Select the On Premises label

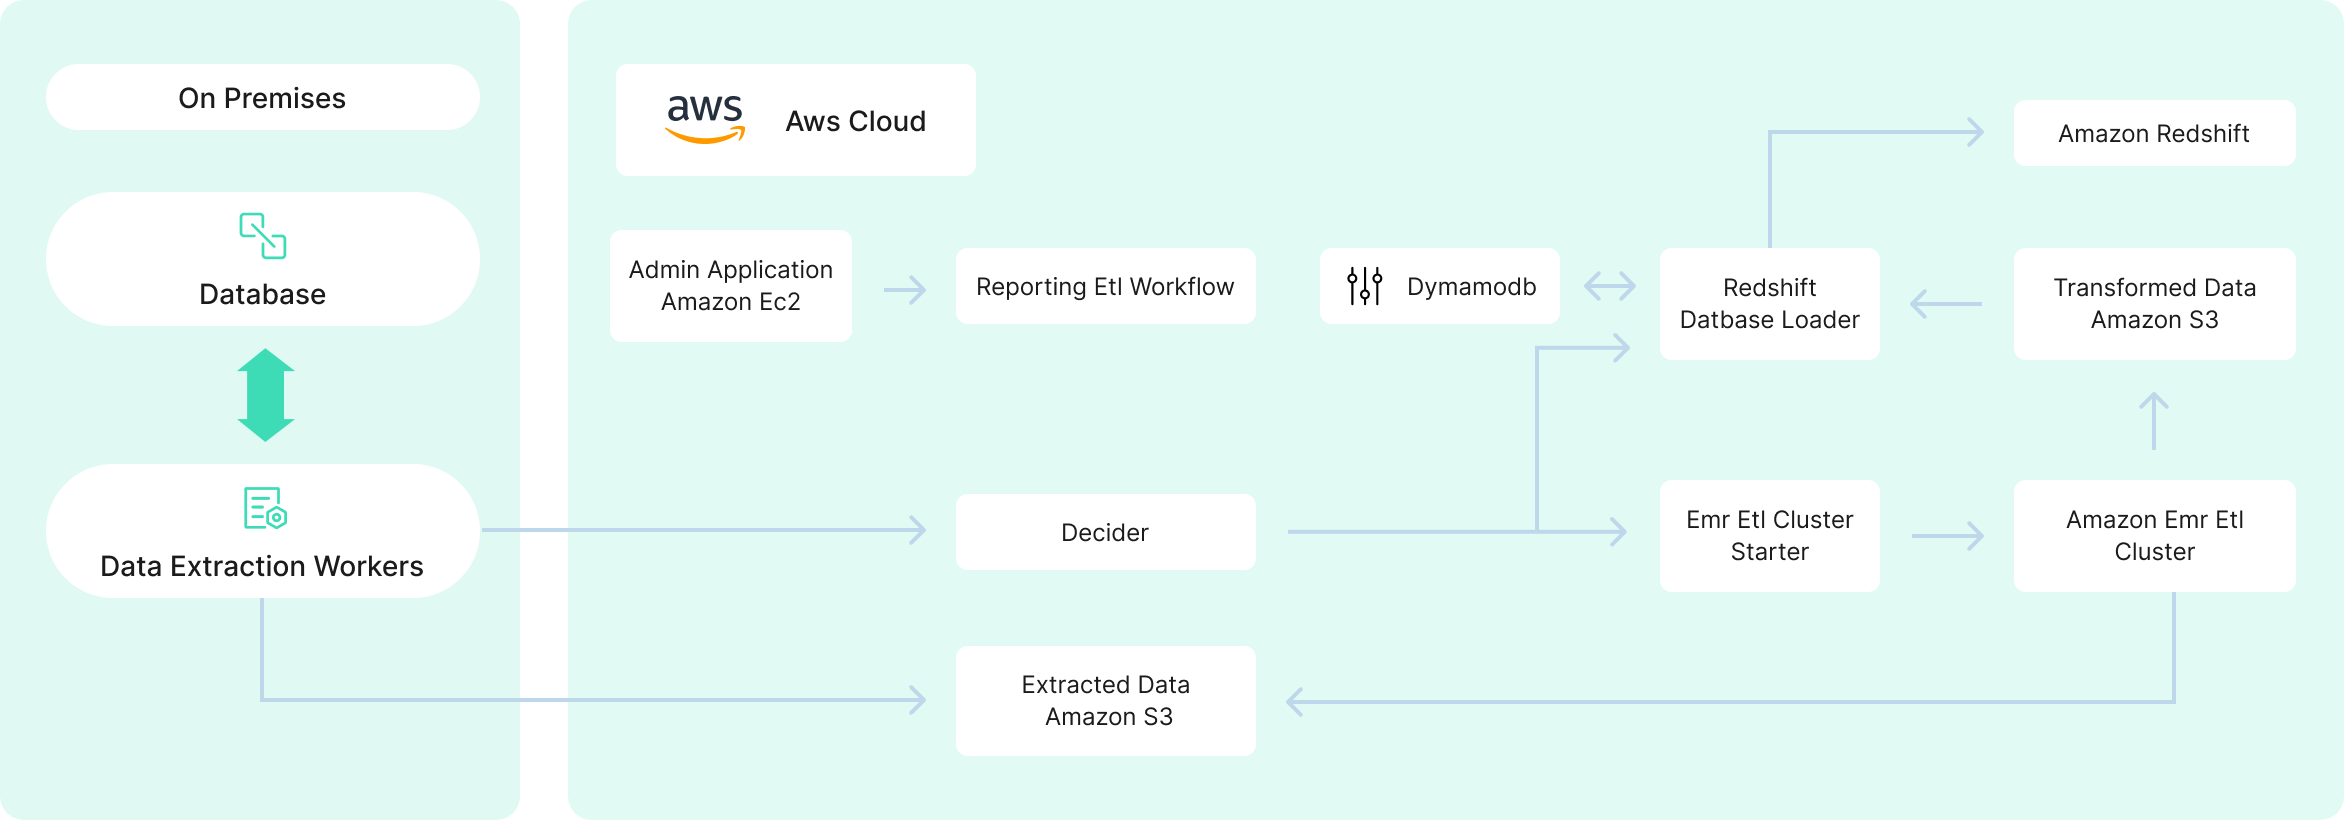(x=263, y=97)
